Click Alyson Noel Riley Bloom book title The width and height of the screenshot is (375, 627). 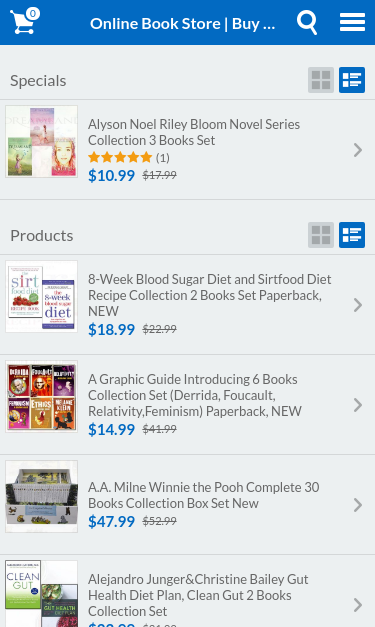point(194,132)
